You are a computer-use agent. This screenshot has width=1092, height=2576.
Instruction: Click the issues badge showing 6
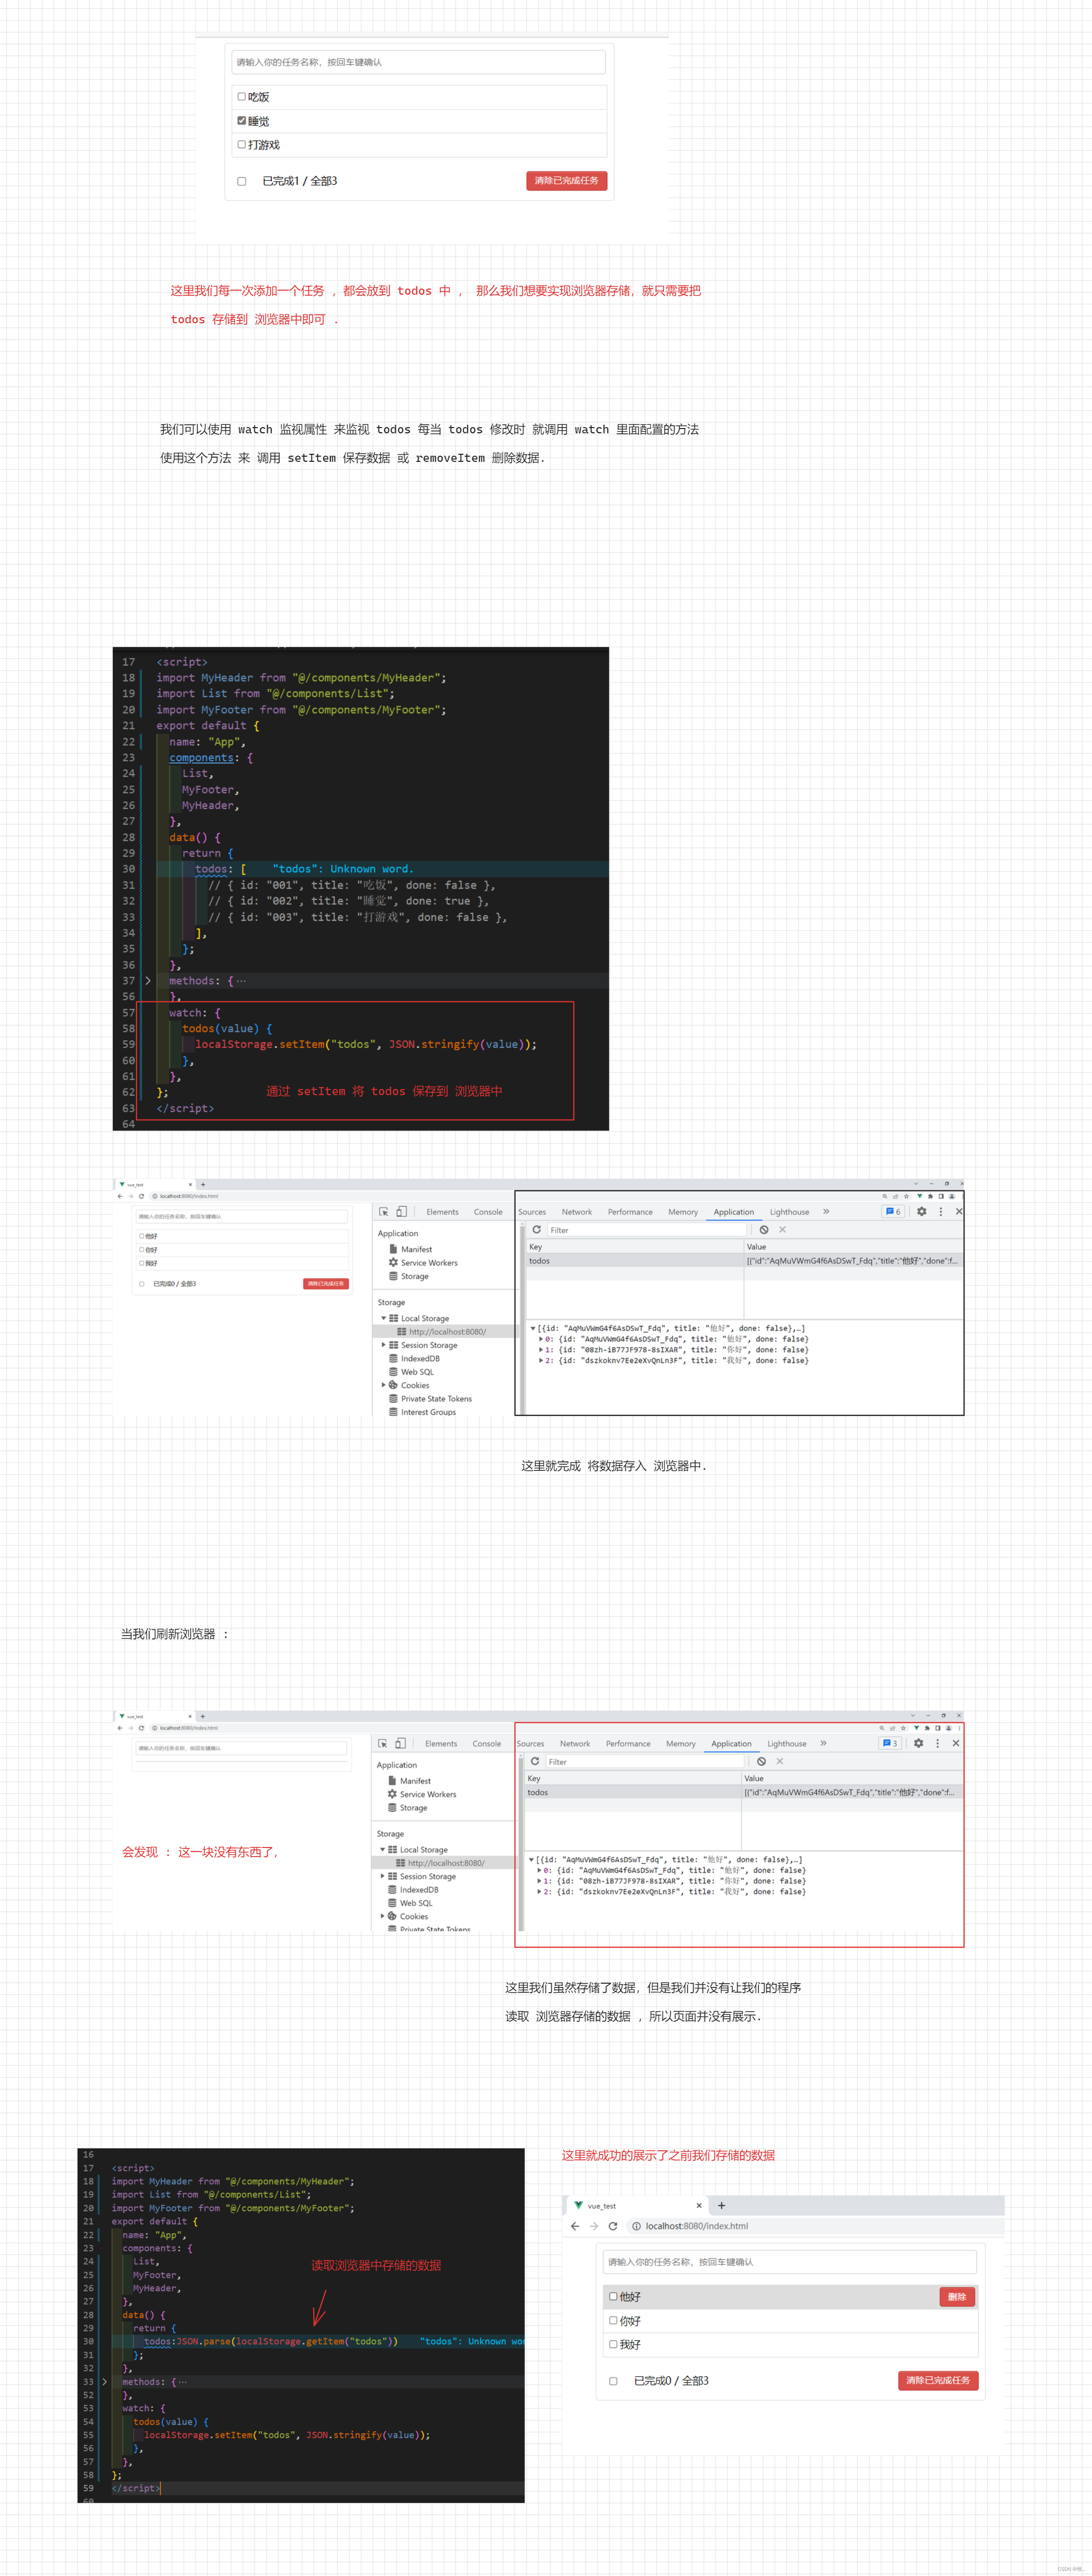[x=892, y=1211]
